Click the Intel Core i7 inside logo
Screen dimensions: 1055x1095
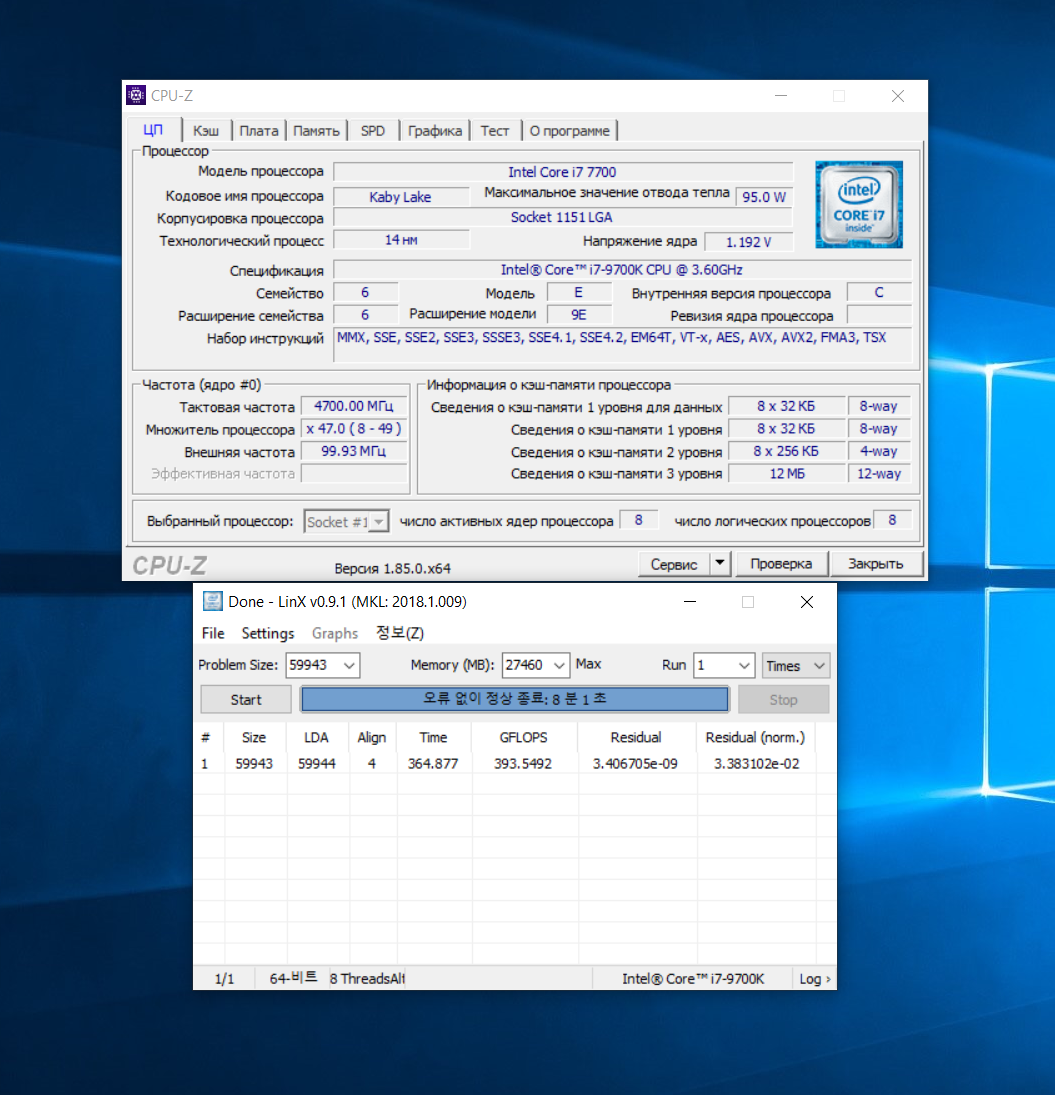tap(859, 205)
